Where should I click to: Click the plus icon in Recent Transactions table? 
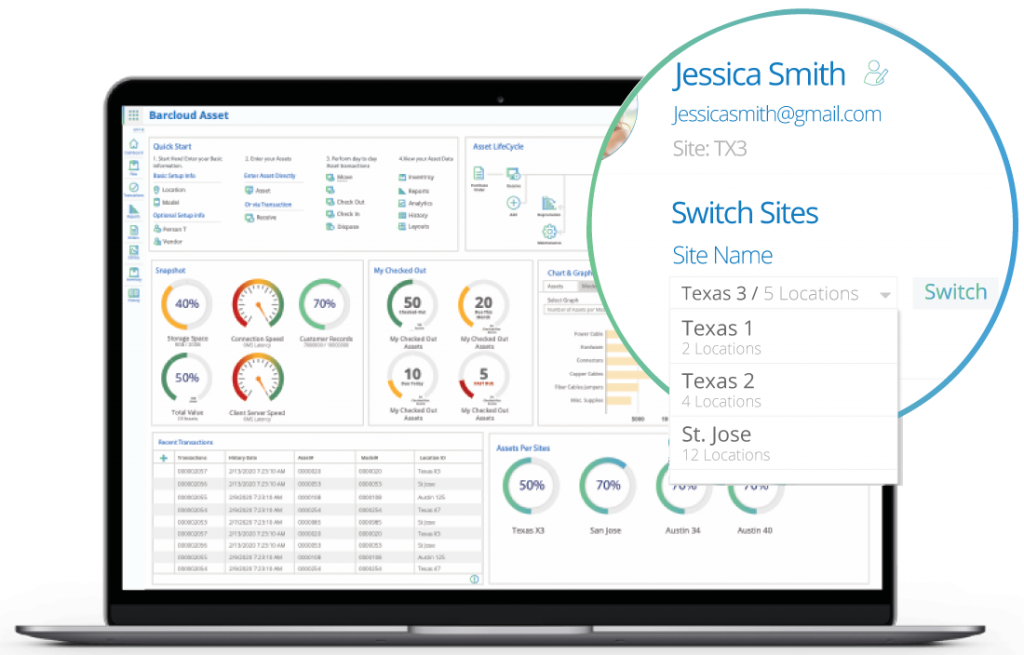point(164,458)
